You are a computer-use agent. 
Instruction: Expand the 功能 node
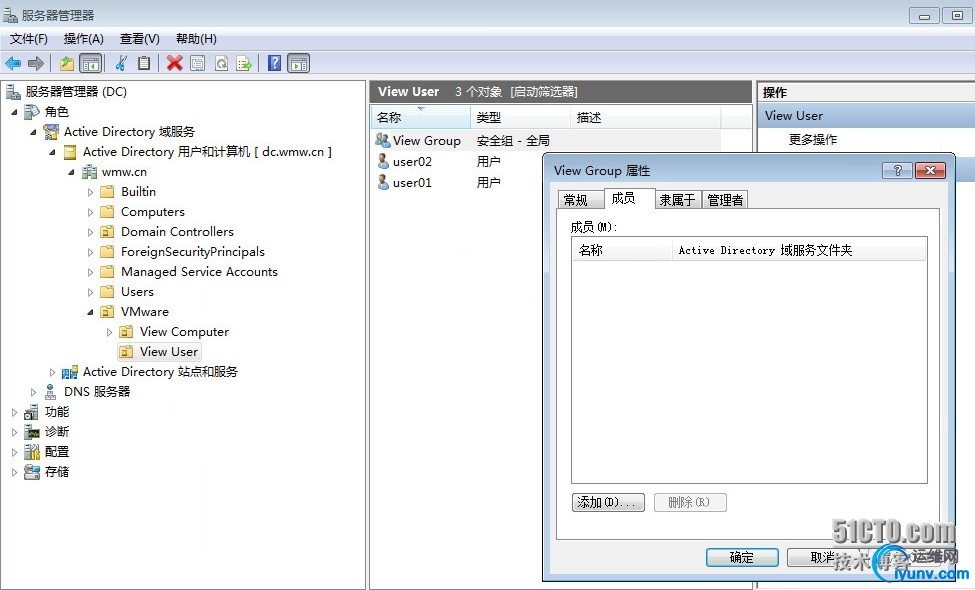[x=14, y=412]
